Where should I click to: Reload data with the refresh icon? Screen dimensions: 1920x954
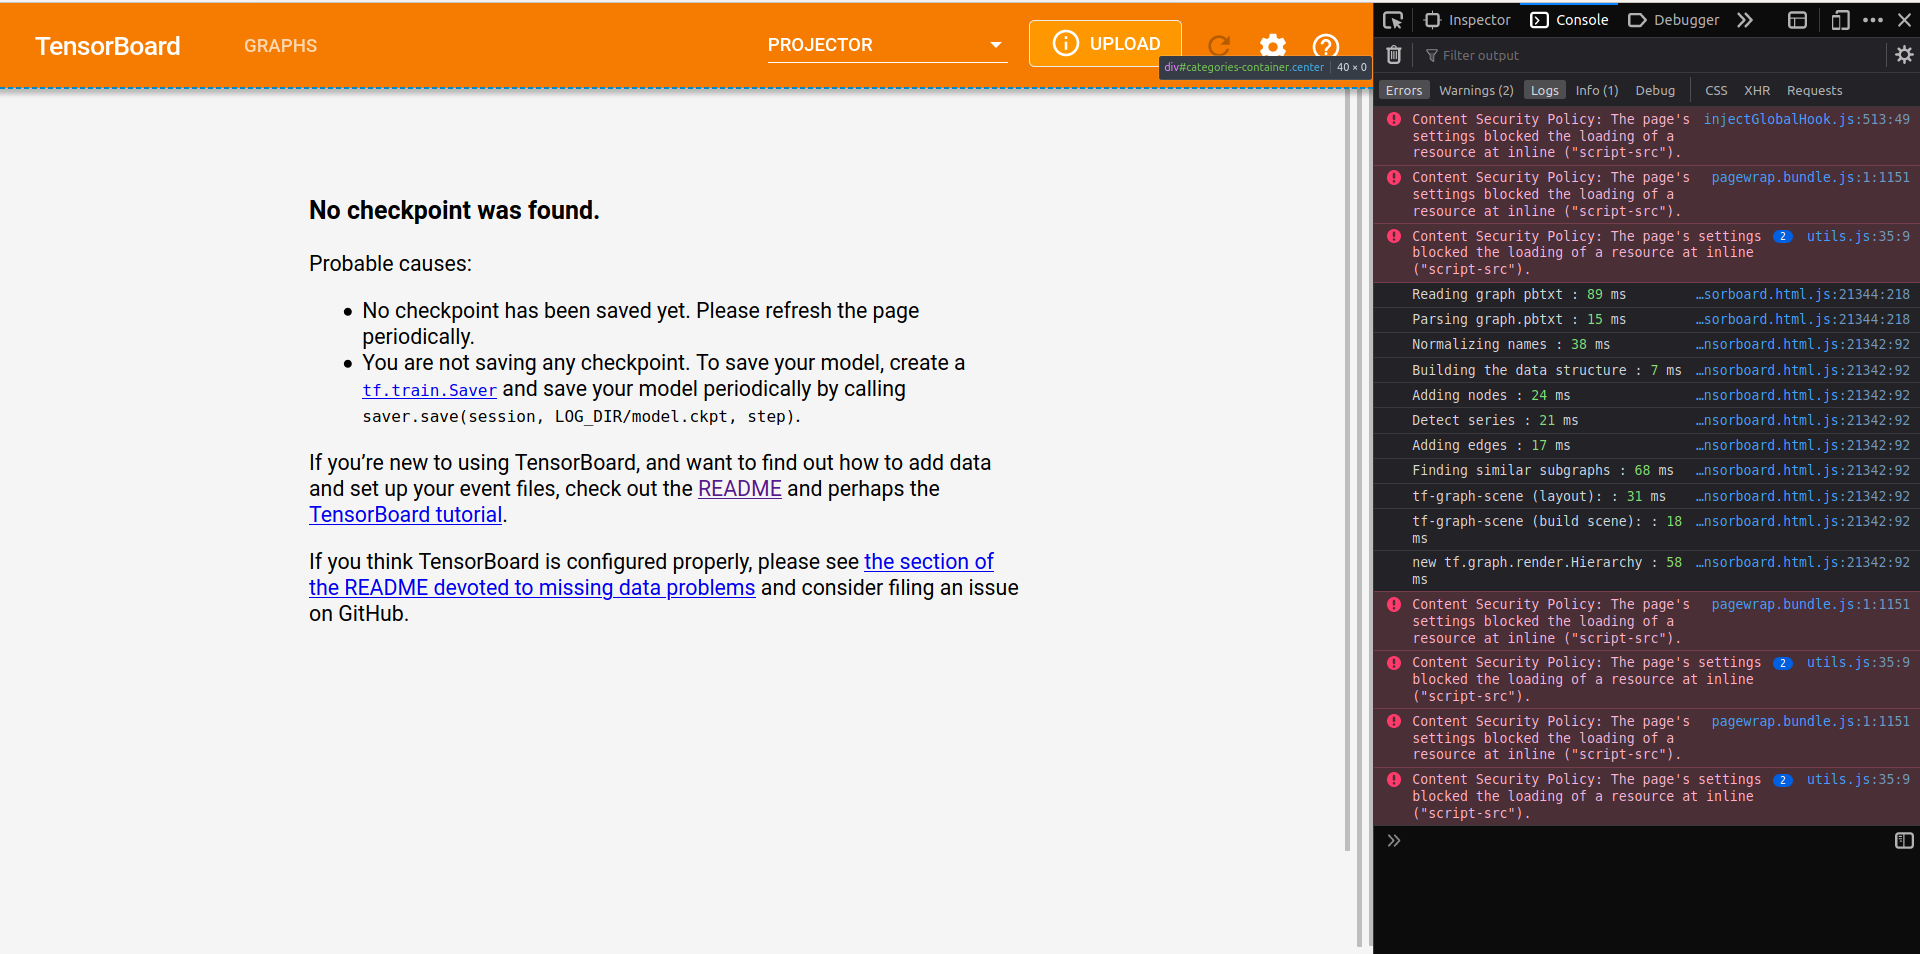[1218, 46]
